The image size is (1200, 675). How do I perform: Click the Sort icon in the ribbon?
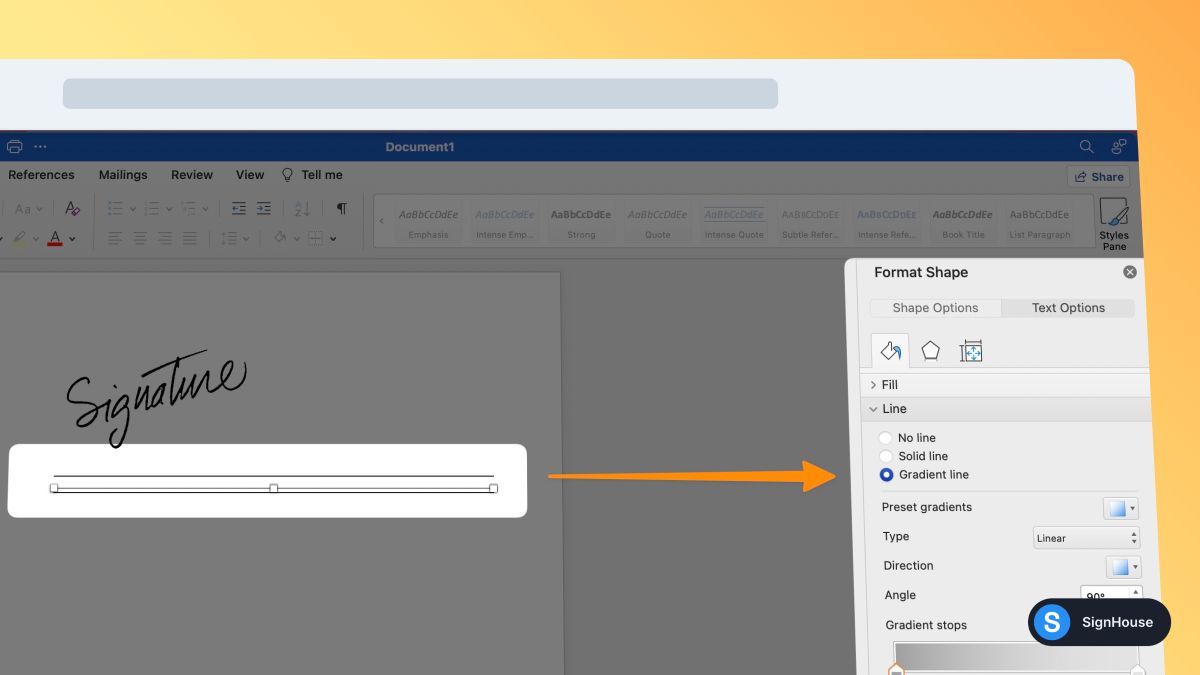[301, 208]
